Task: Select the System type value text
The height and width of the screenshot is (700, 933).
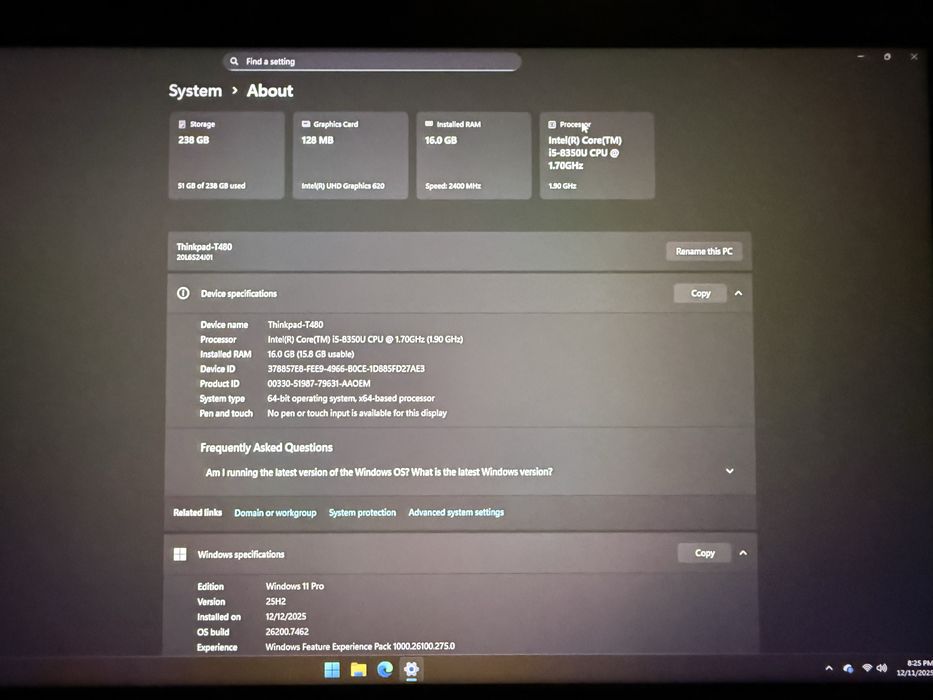Action: [351, 398]
